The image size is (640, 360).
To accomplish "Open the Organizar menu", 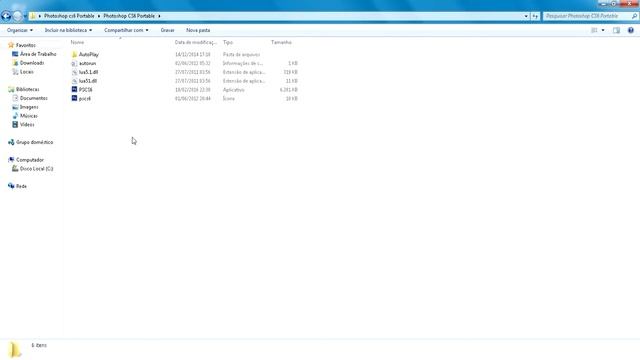I will [x=20, y=30].
